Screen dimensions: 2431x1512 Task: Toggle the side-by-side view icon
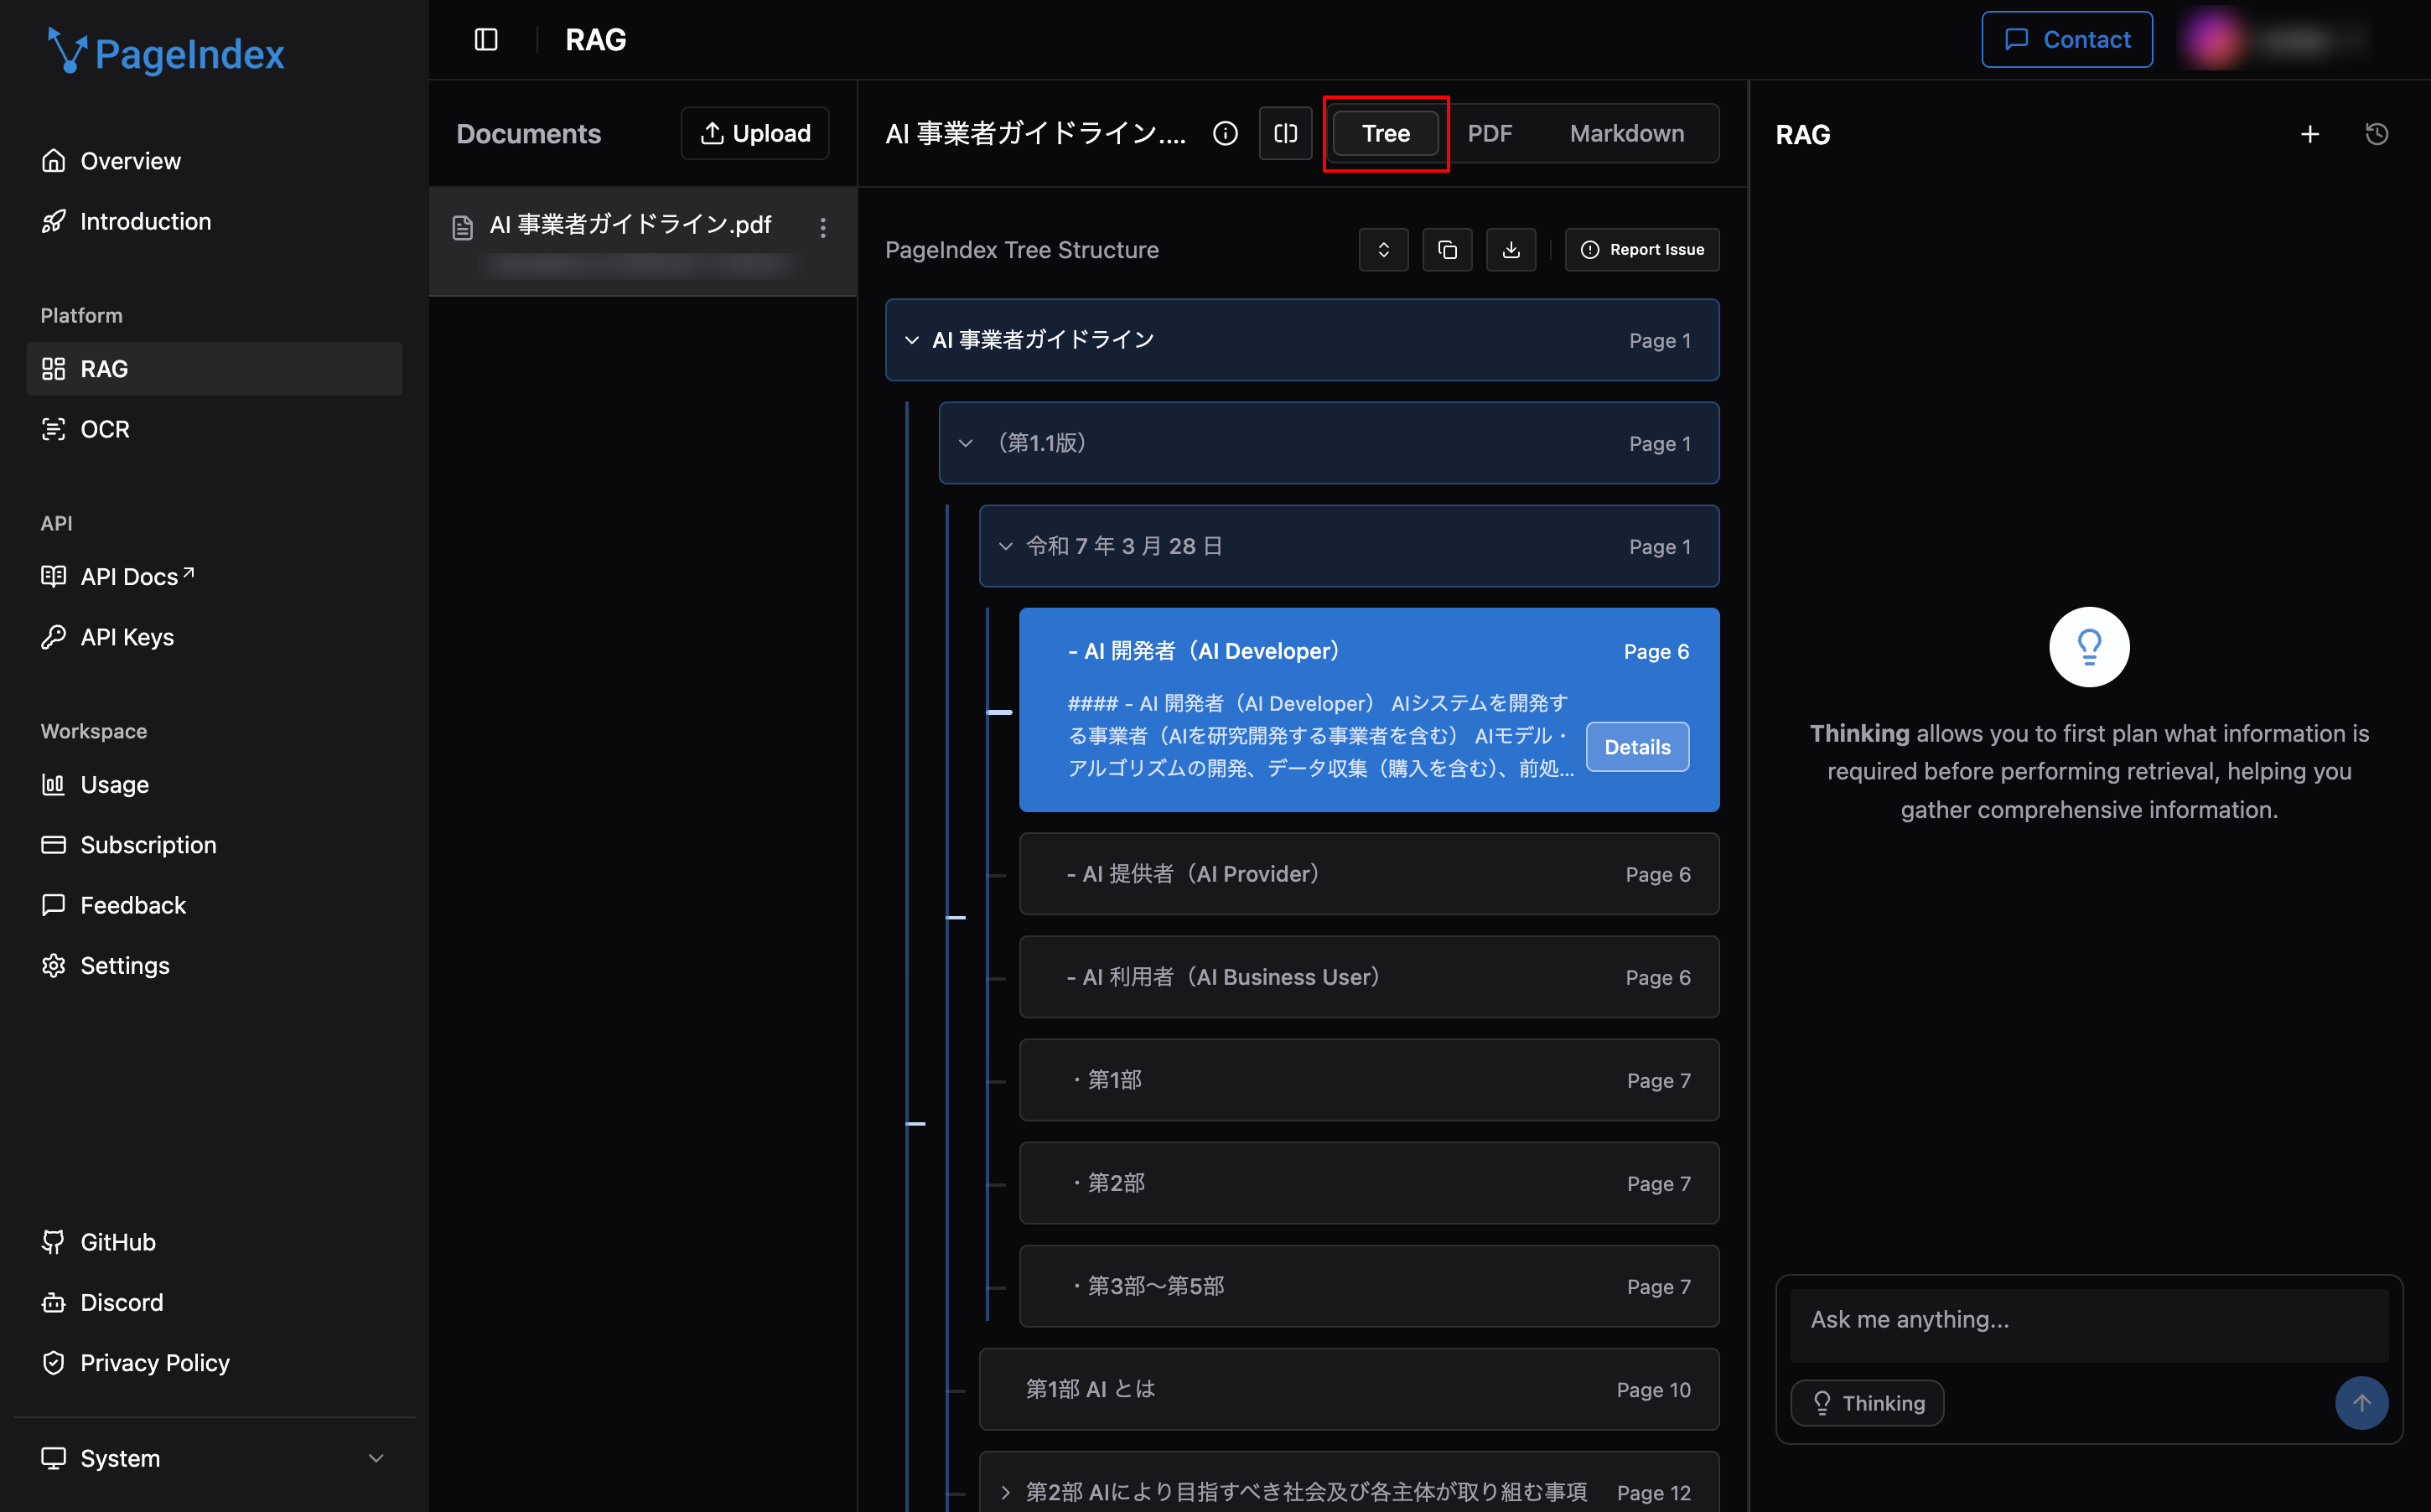1285,133
